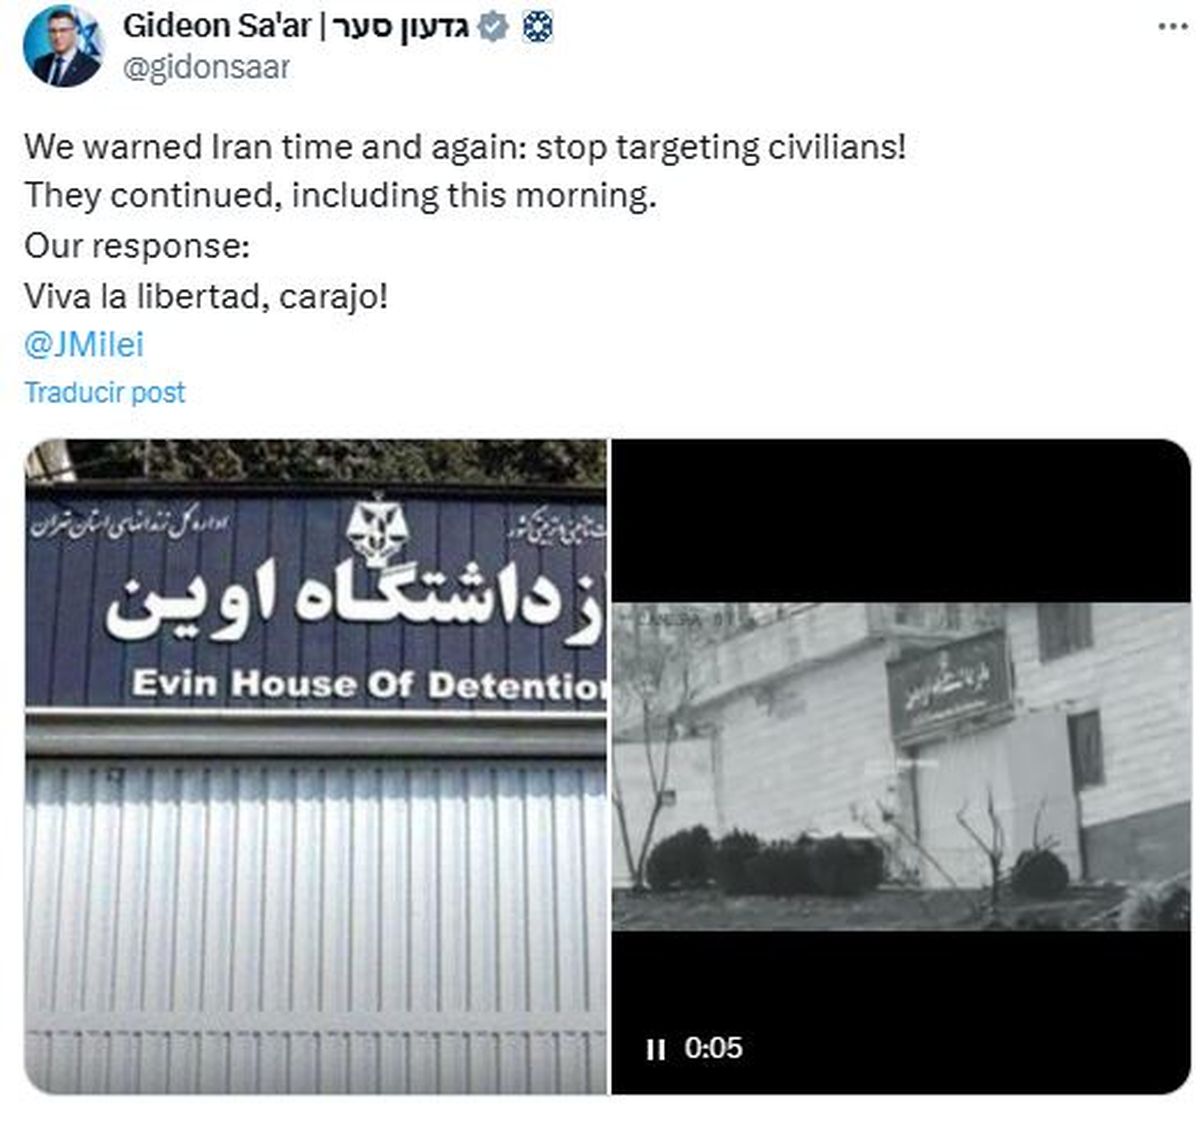Click the 'Our response:' text line

tap(137, 246)
